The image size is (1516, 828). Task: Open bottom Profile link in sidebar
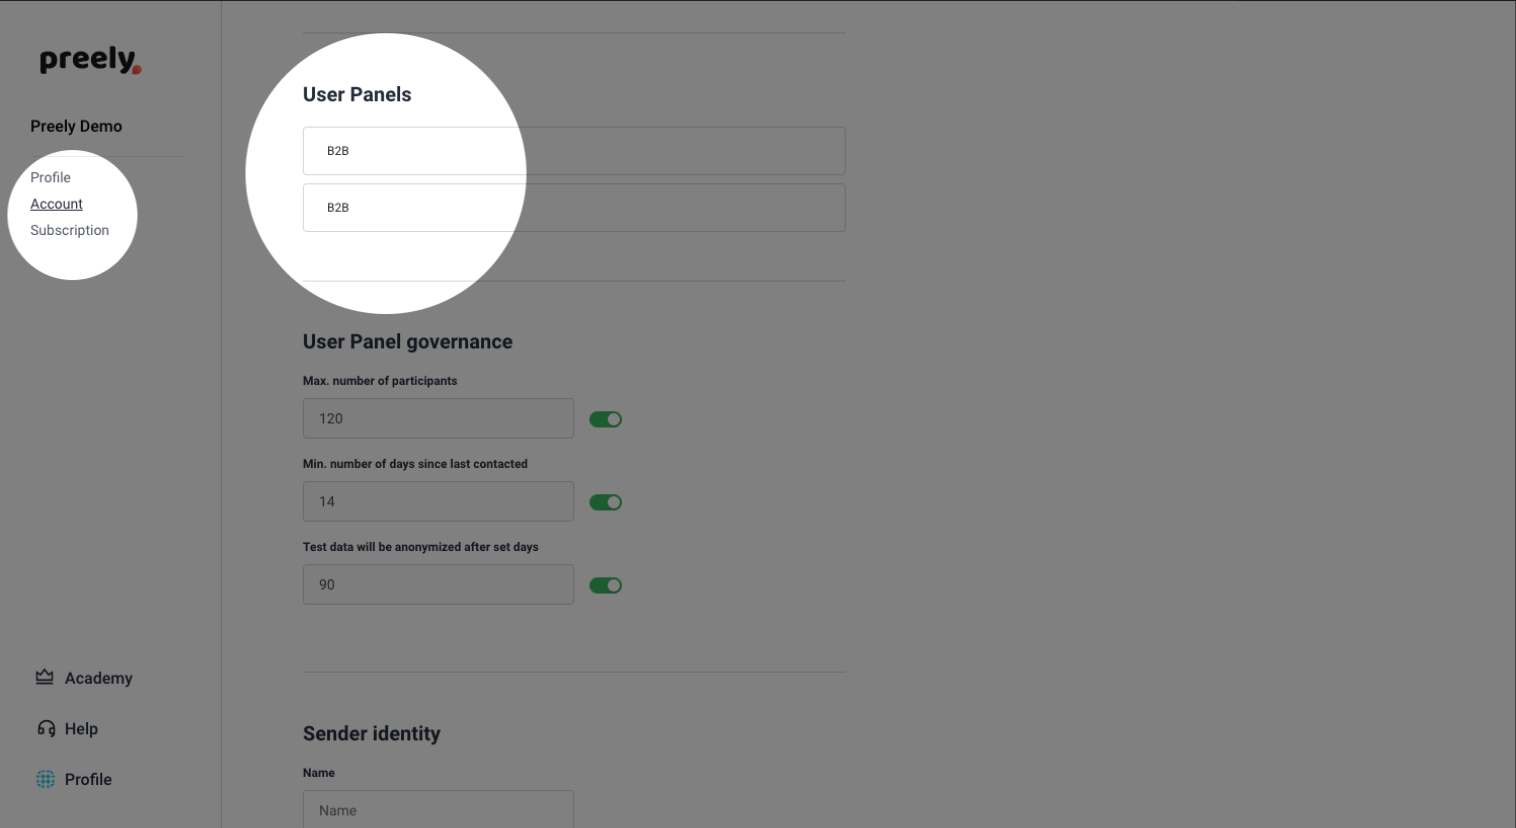(x=88, y=779)
